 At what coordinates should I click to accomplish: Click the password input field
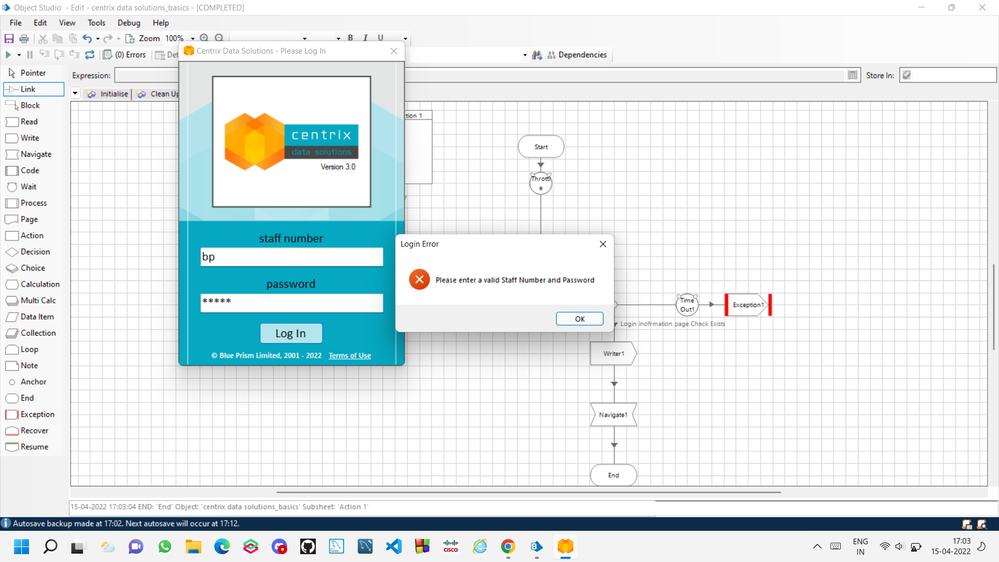click(291, 303)
